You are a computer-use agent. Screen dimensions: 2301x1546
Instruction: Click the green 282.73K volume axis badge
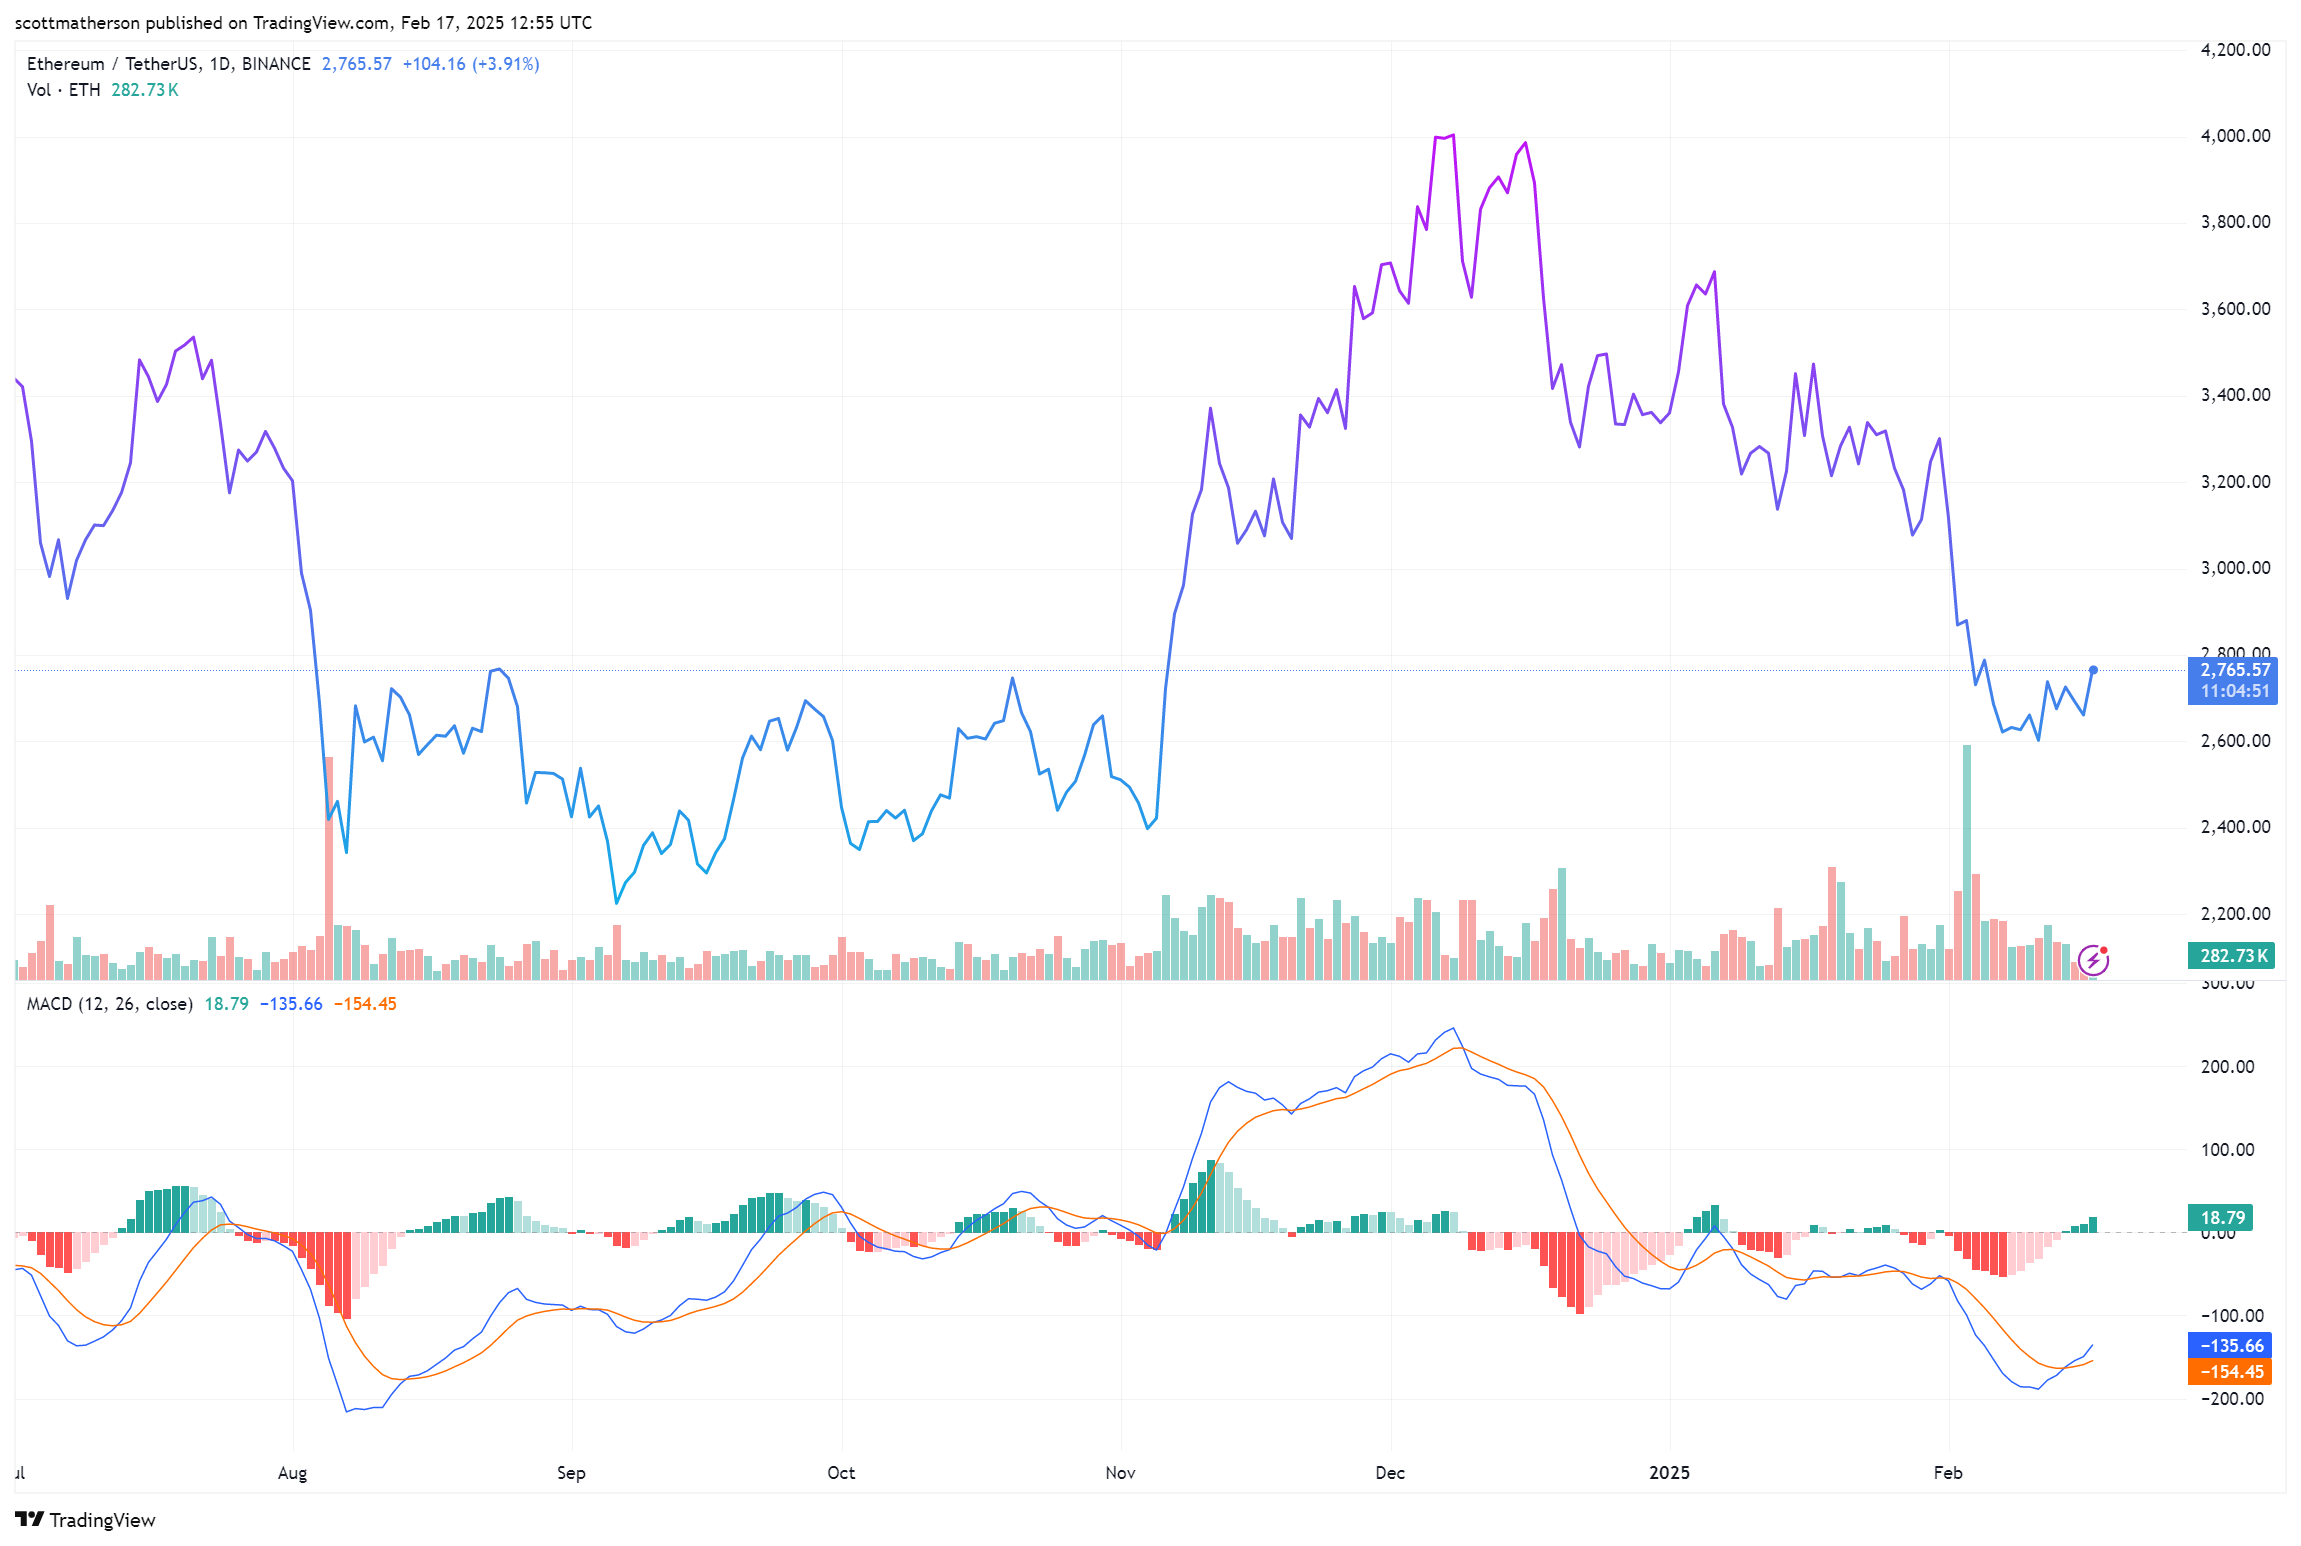(2232, 956)
